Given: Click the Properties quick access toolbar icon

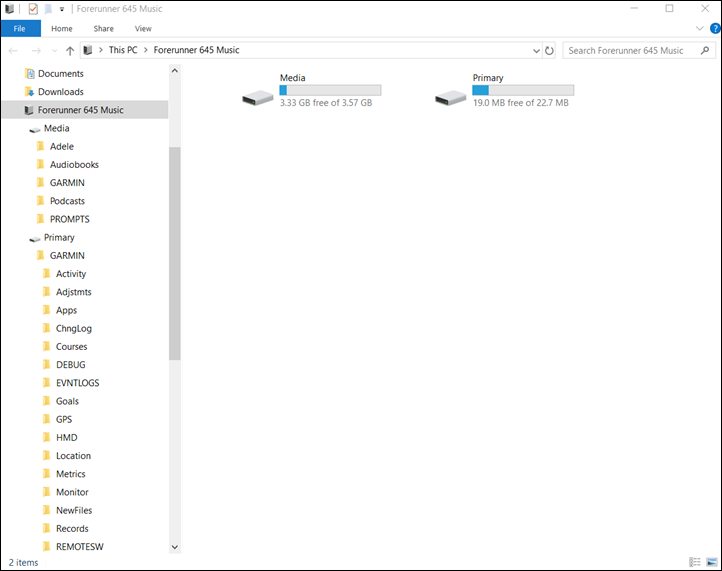Looking at the screenshot, I should 33,9.
